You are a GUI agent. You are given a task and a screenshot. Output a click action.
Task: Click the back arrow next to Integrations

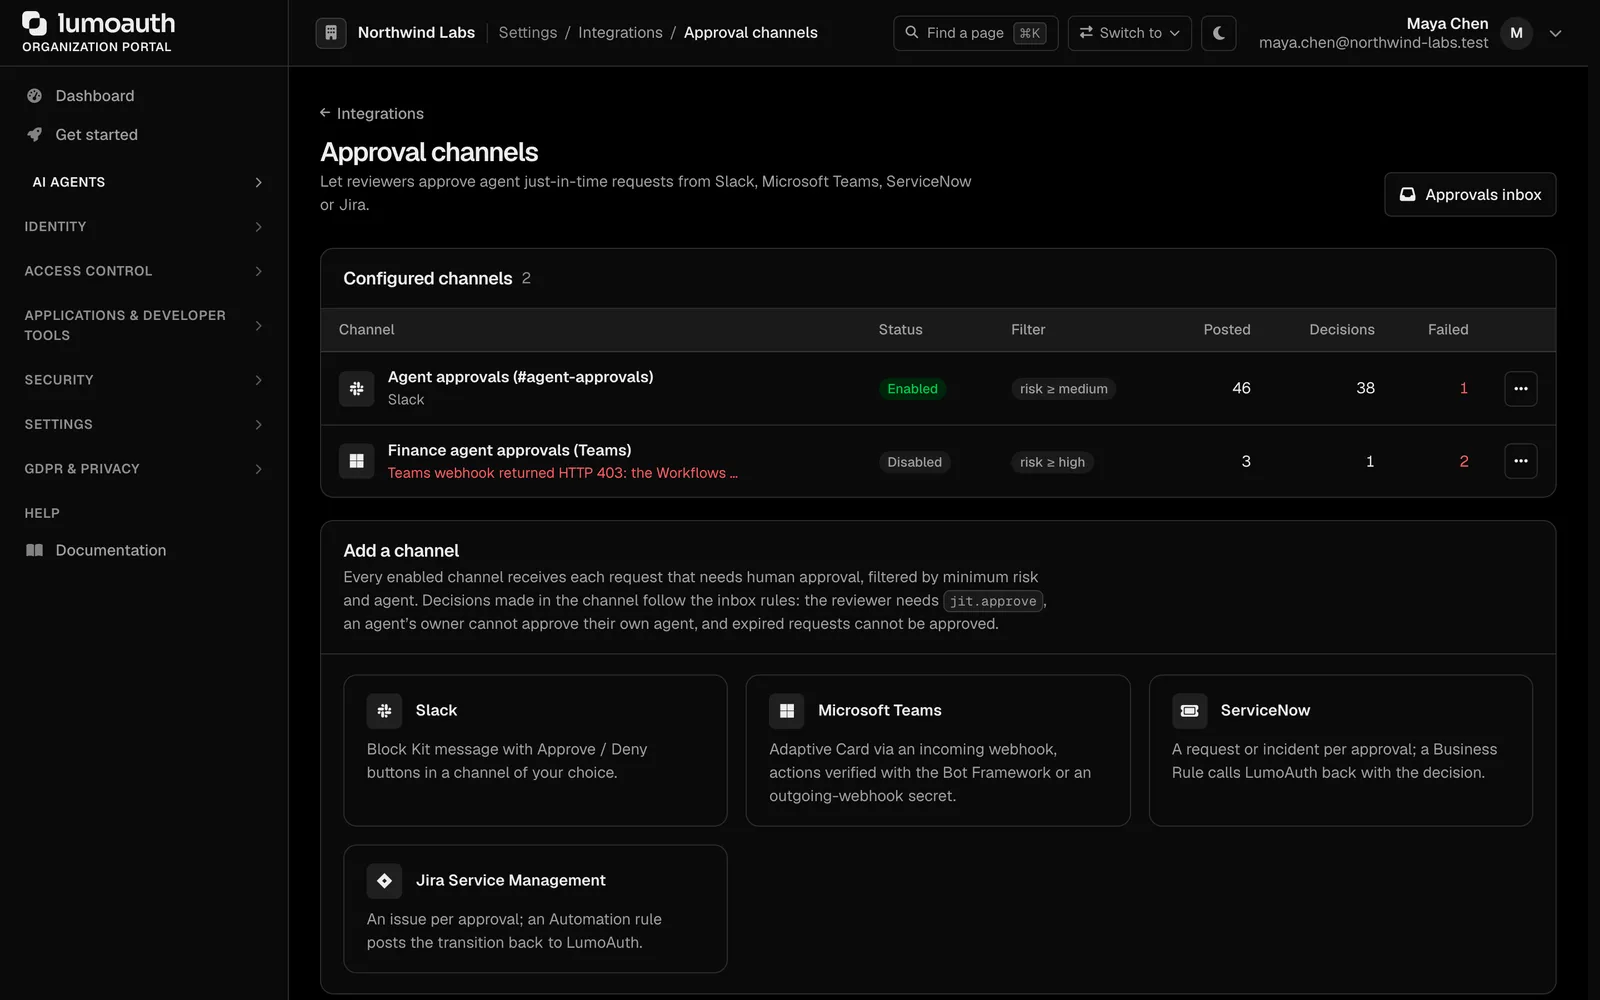(x=325, y=113)
